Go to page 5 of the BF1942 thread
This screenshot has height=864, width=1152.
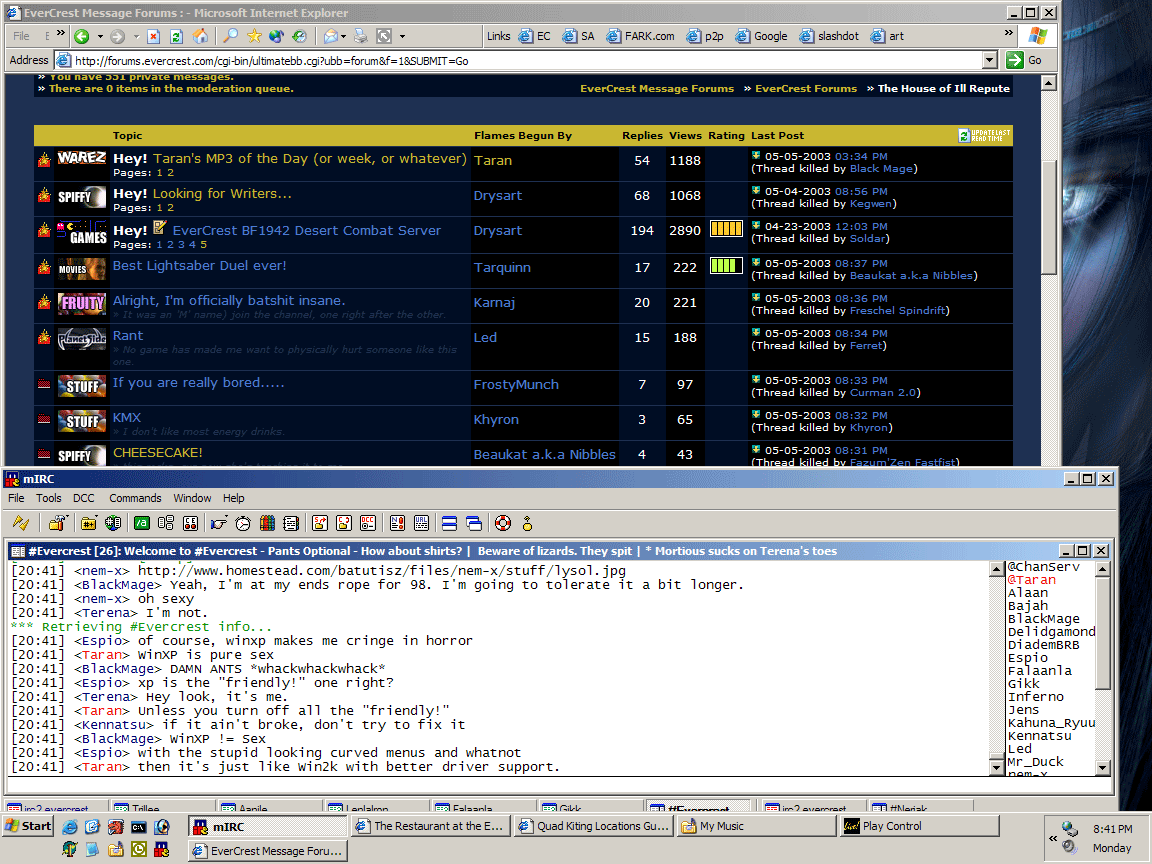pyautogui.click(x=204, y=245)
